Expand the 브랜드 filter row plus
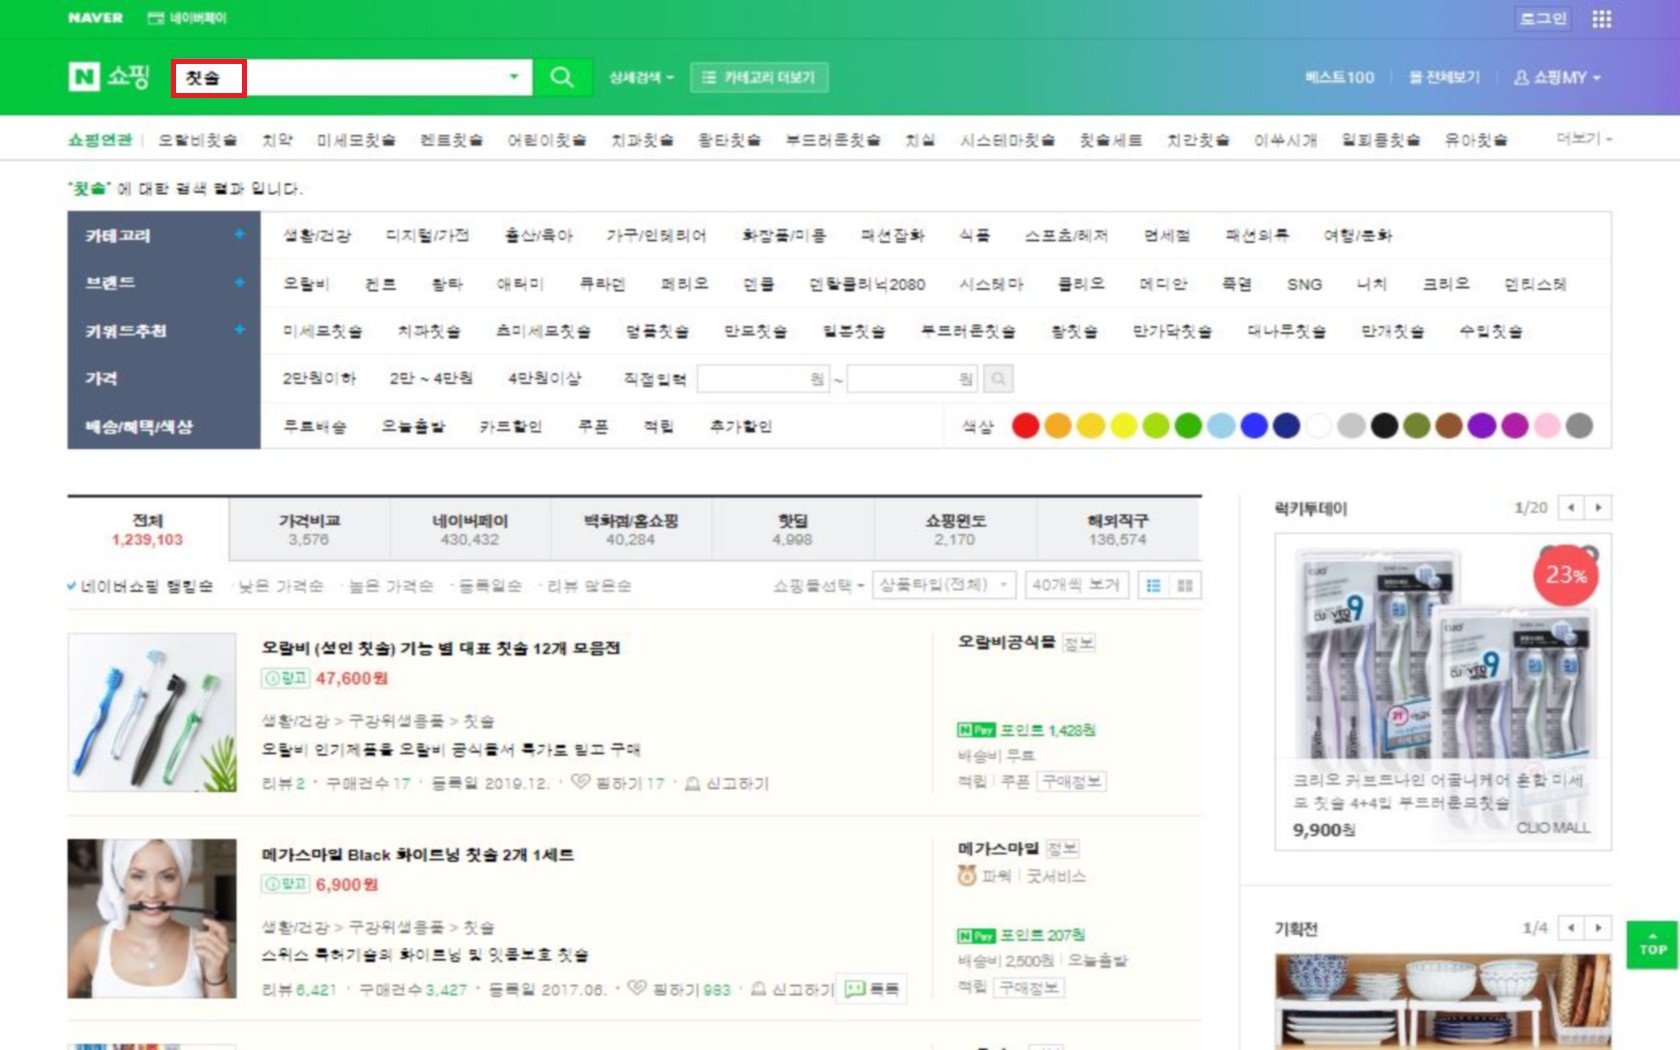This screenshot has width=1680, height=1050. click(240, 282)
